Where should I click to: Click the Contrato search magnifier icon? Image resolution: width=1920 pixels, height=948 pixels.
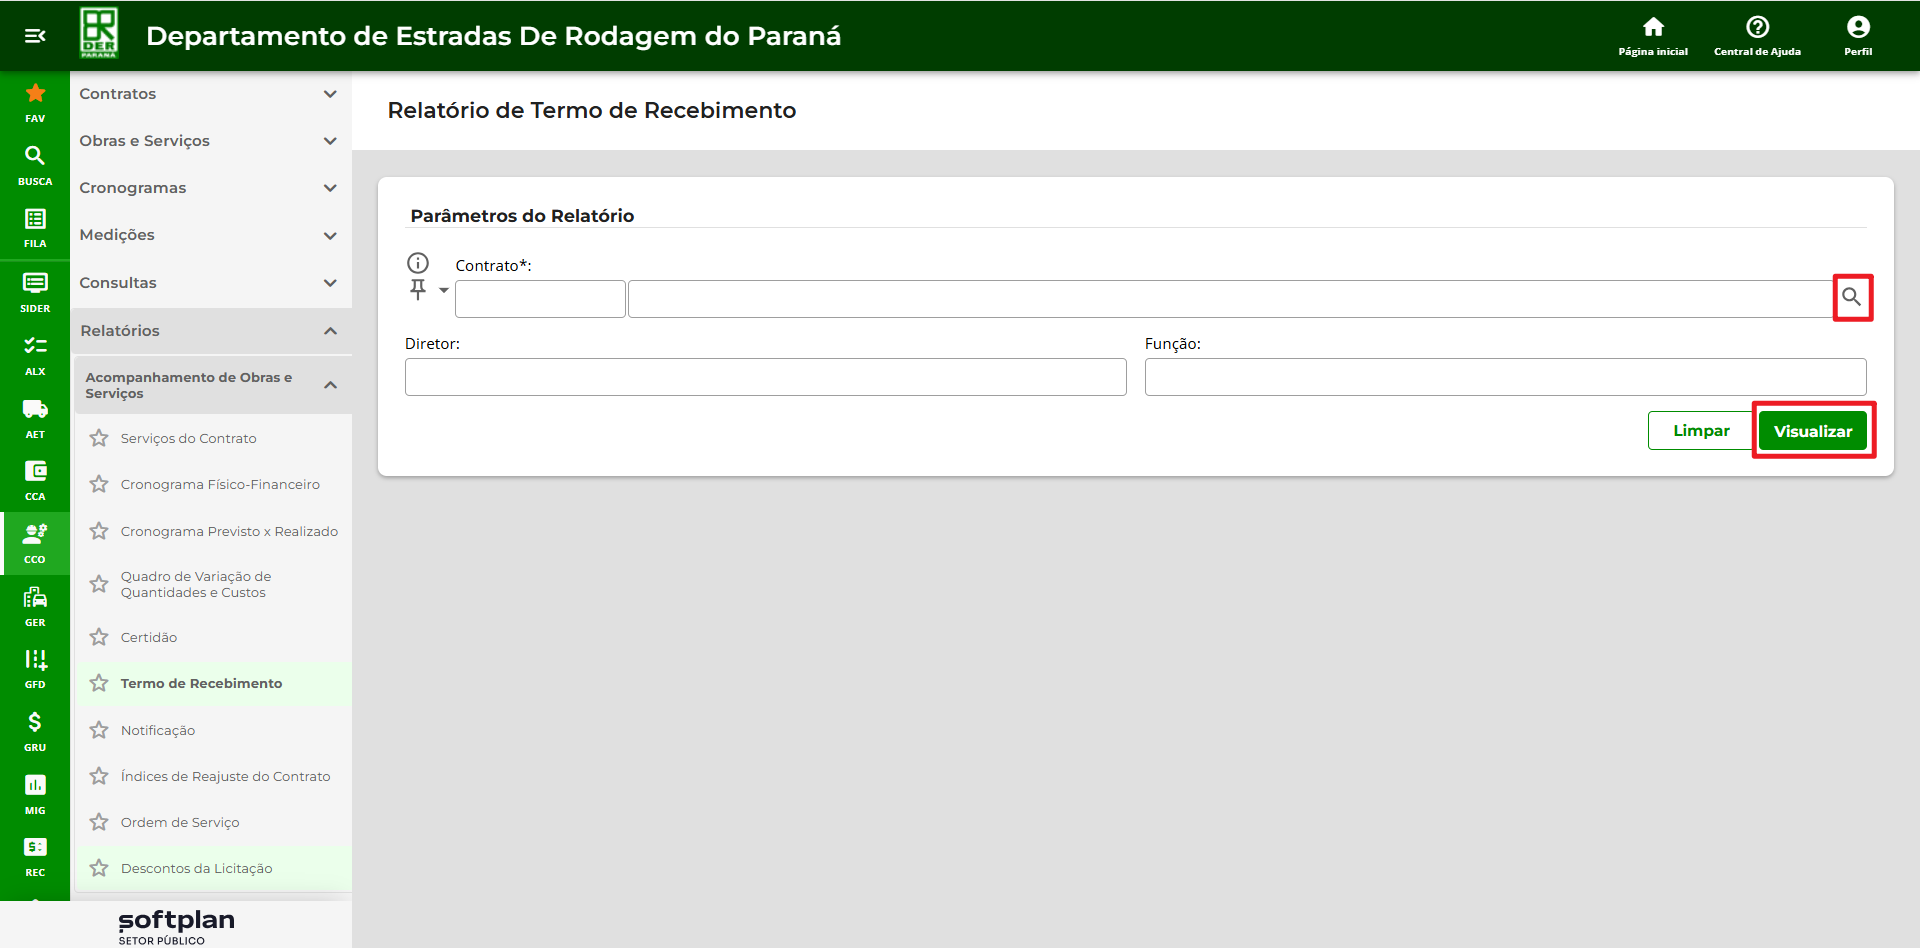tap(1851, 297)
